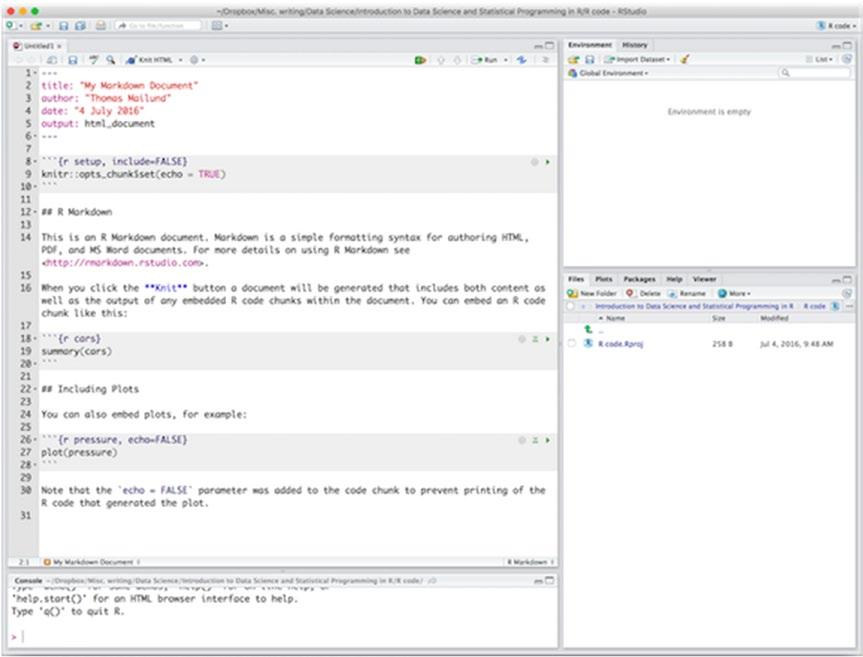This screenshot has height=657, width=863.
Task: Show document in new window icon
Action: click(x=52, y=60)
